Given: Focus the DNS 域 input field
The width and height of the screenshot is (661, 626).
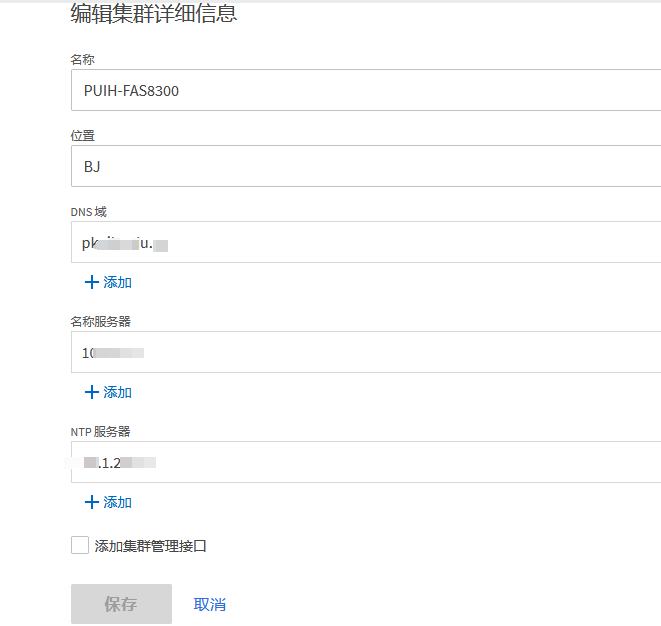Looking at the screenshot, I should pyautogui.click(x=366, y=242).
